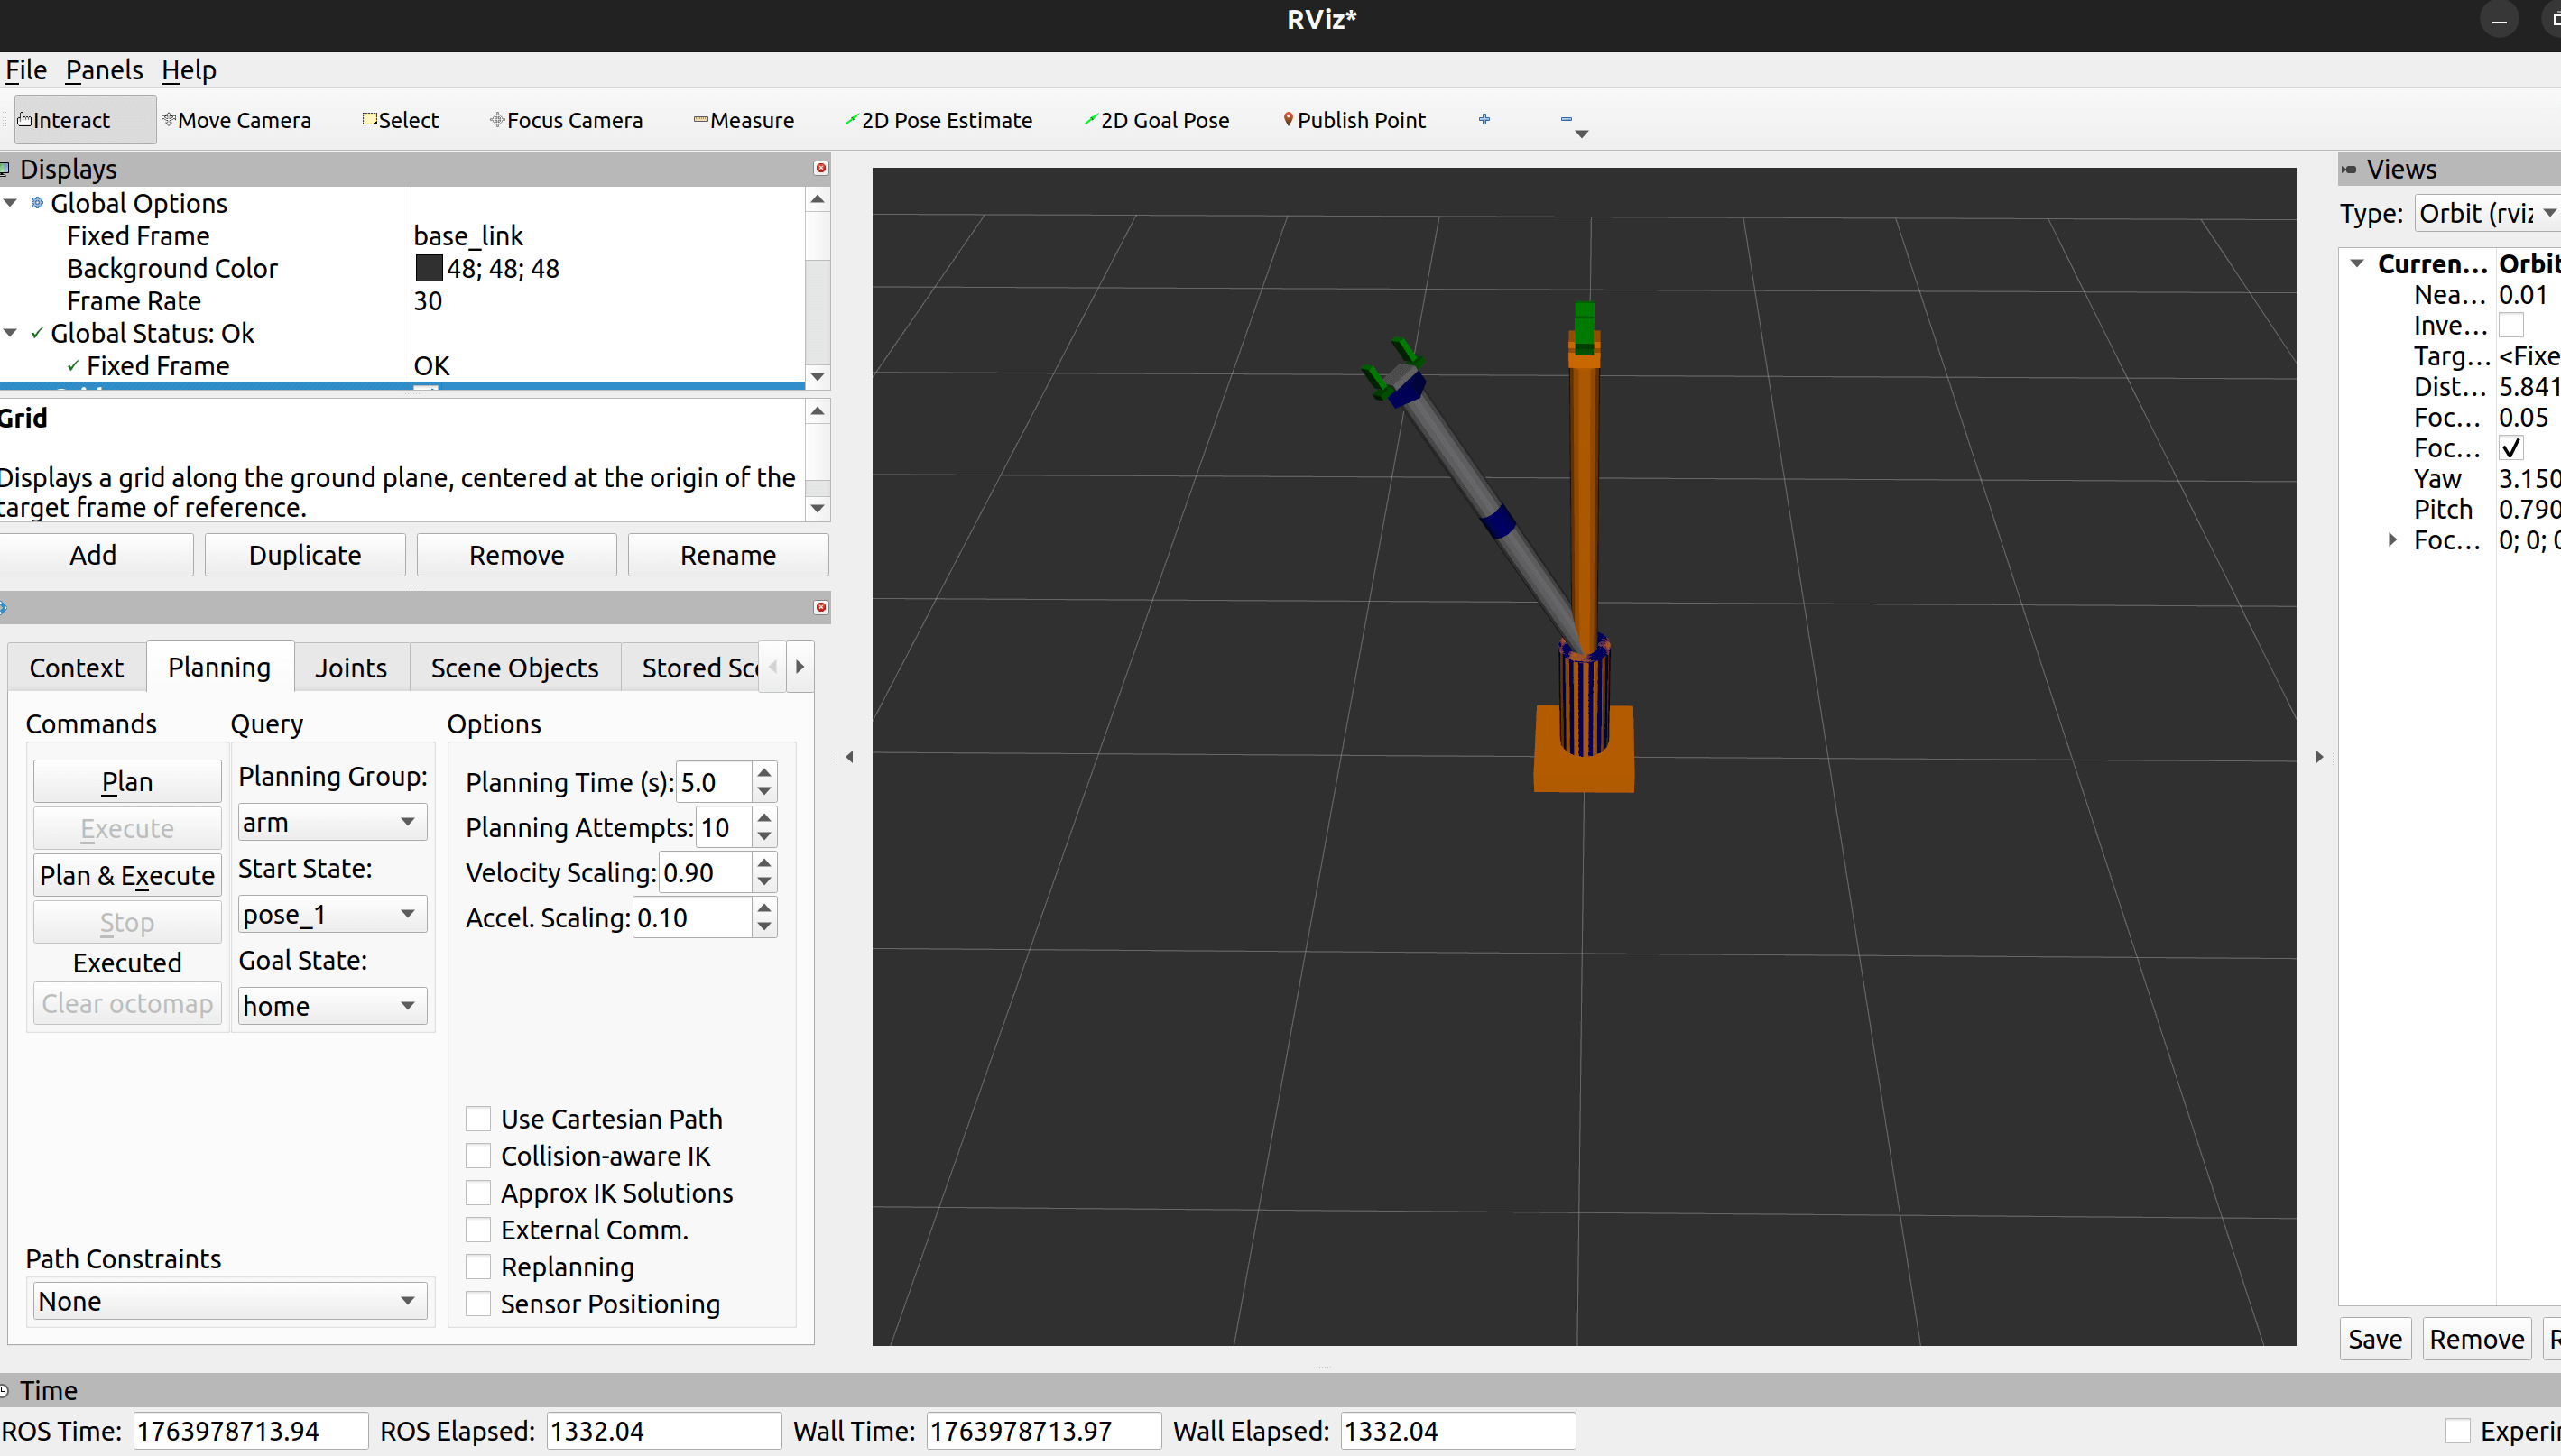Switch to the Joints tab
This screenshot has width=2561, height=1456.
point(351,667)
